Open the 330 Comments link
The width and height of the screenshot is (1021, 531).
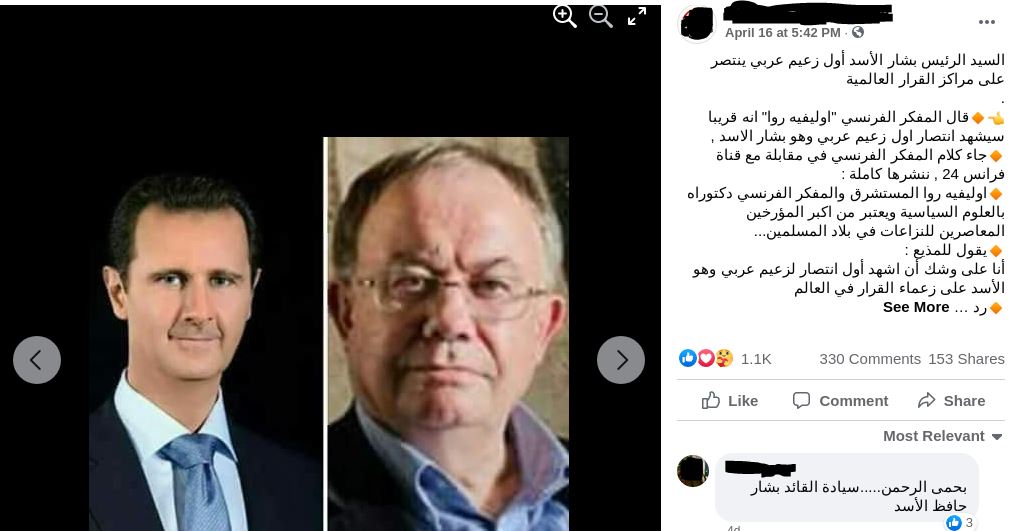click(x=870, y=359)
